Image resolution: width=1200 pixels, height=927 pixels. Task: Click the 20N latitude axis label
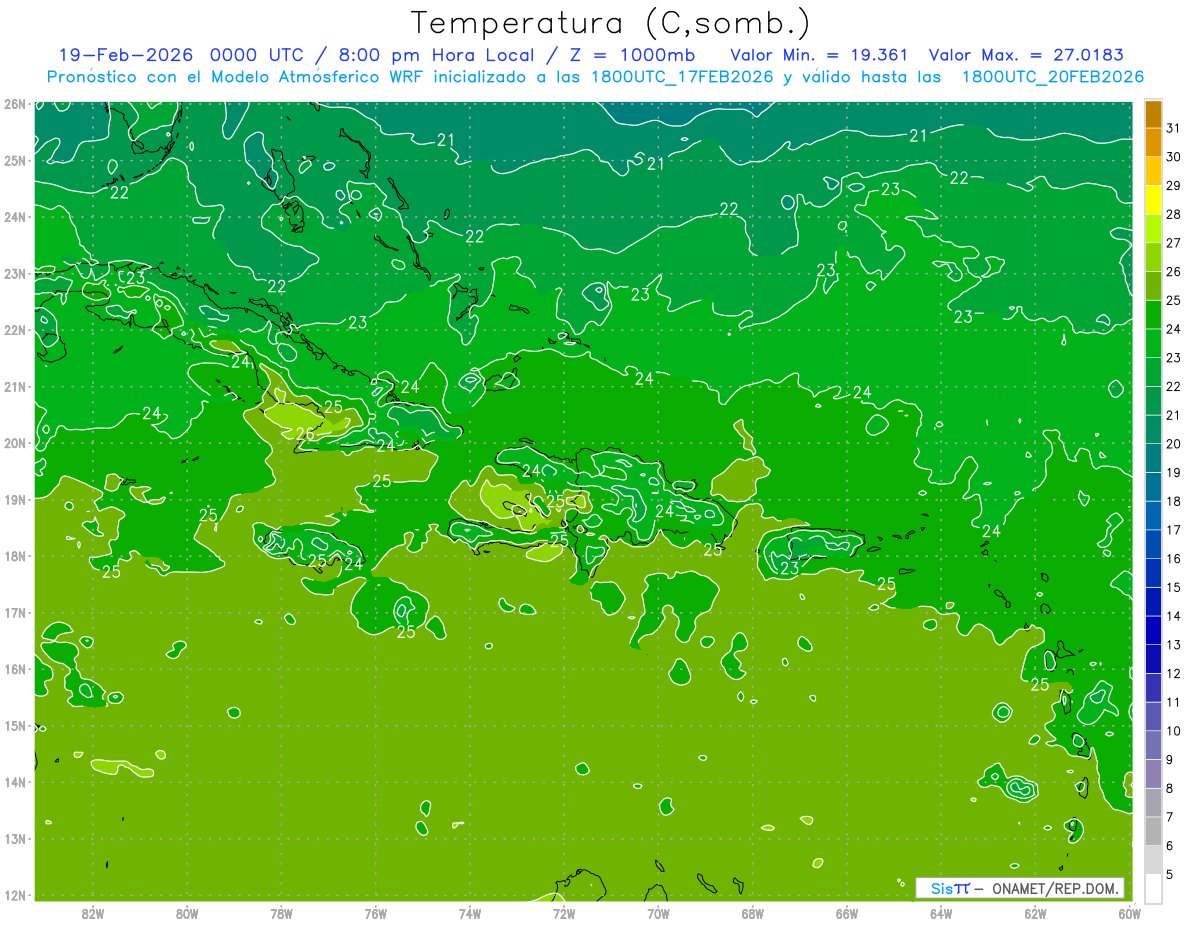[14, 443]
